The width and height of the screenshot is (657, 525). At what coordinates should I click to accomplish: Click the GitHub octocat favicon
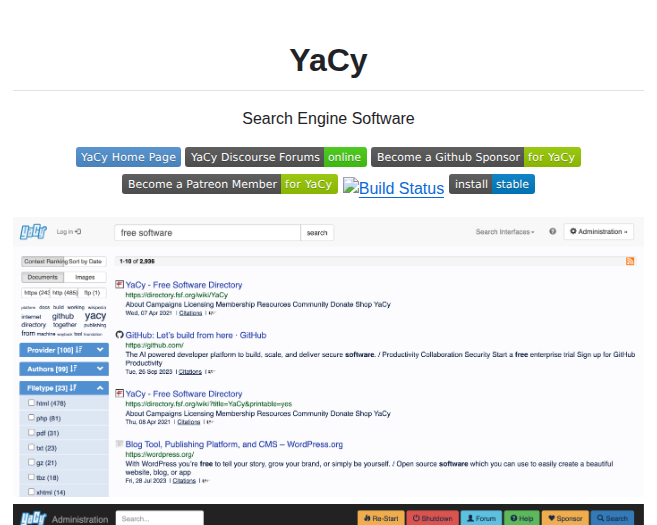119,334
